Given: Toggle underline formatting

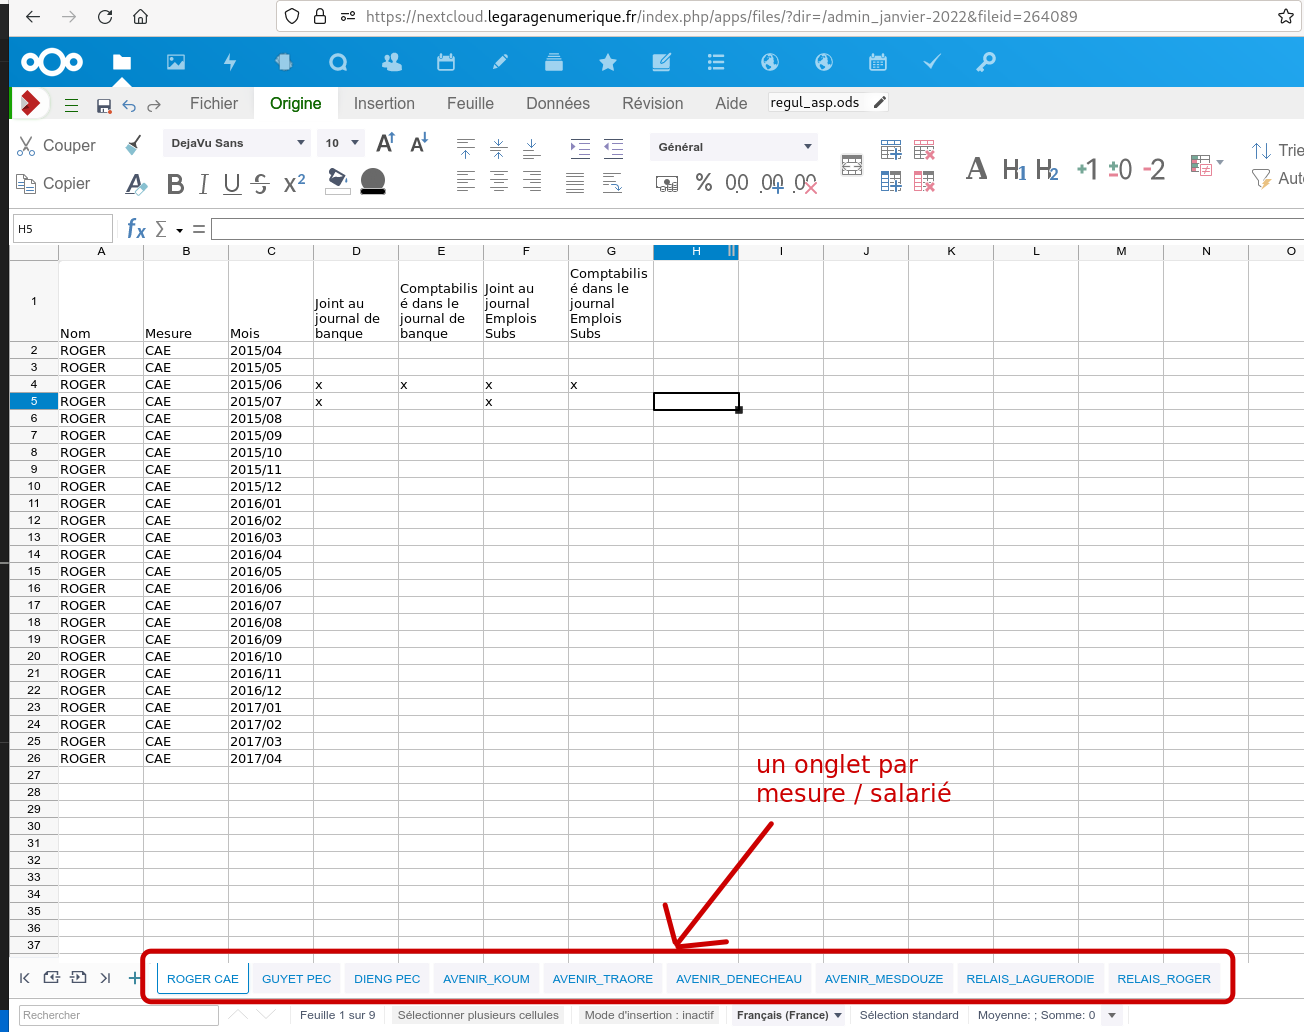Looking at the screenshot, I should [230, 184].
